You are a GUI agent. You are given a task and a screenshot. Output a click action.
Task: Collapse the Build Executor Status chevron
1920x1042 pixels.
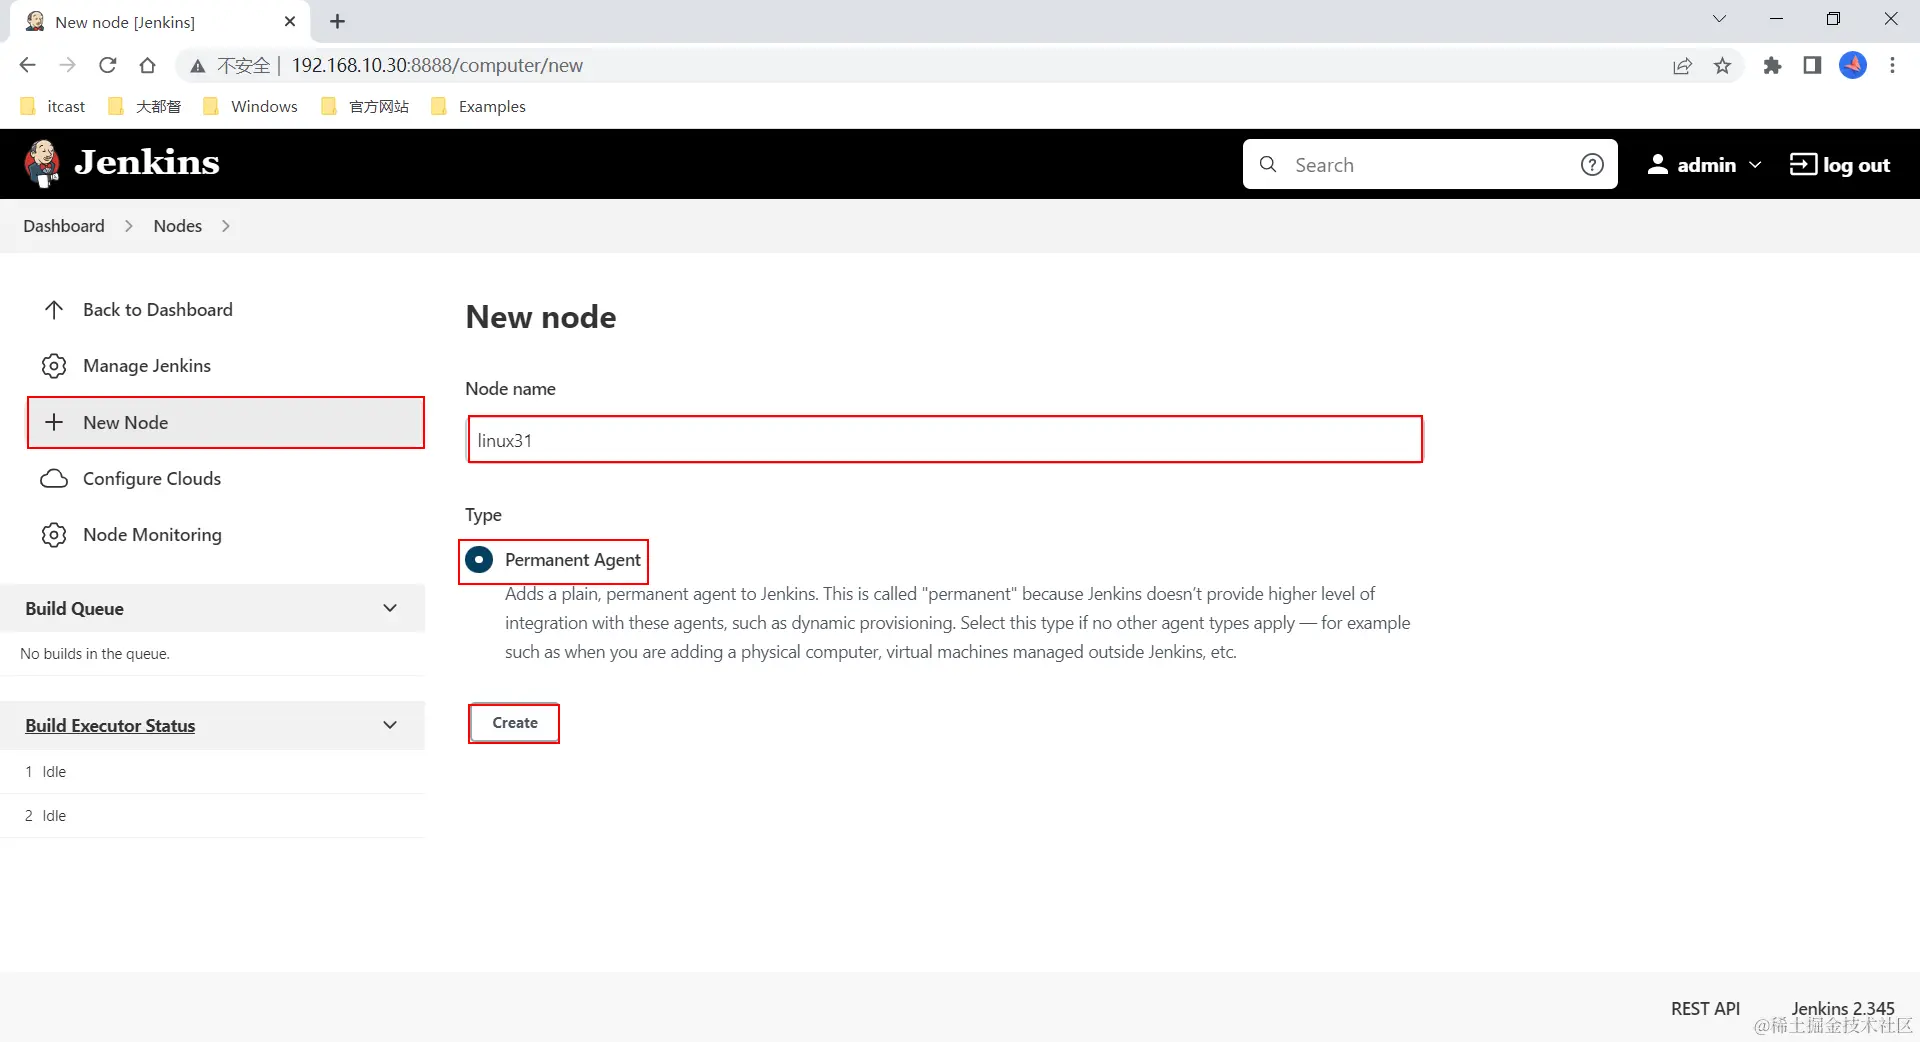click(x=390, y=725)
